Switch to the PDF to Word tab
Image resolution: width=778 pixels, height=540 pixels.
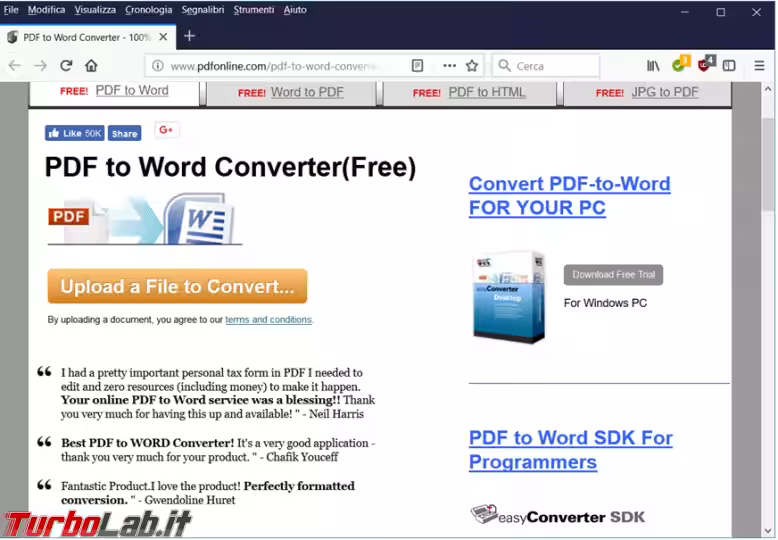coord(114,93)
